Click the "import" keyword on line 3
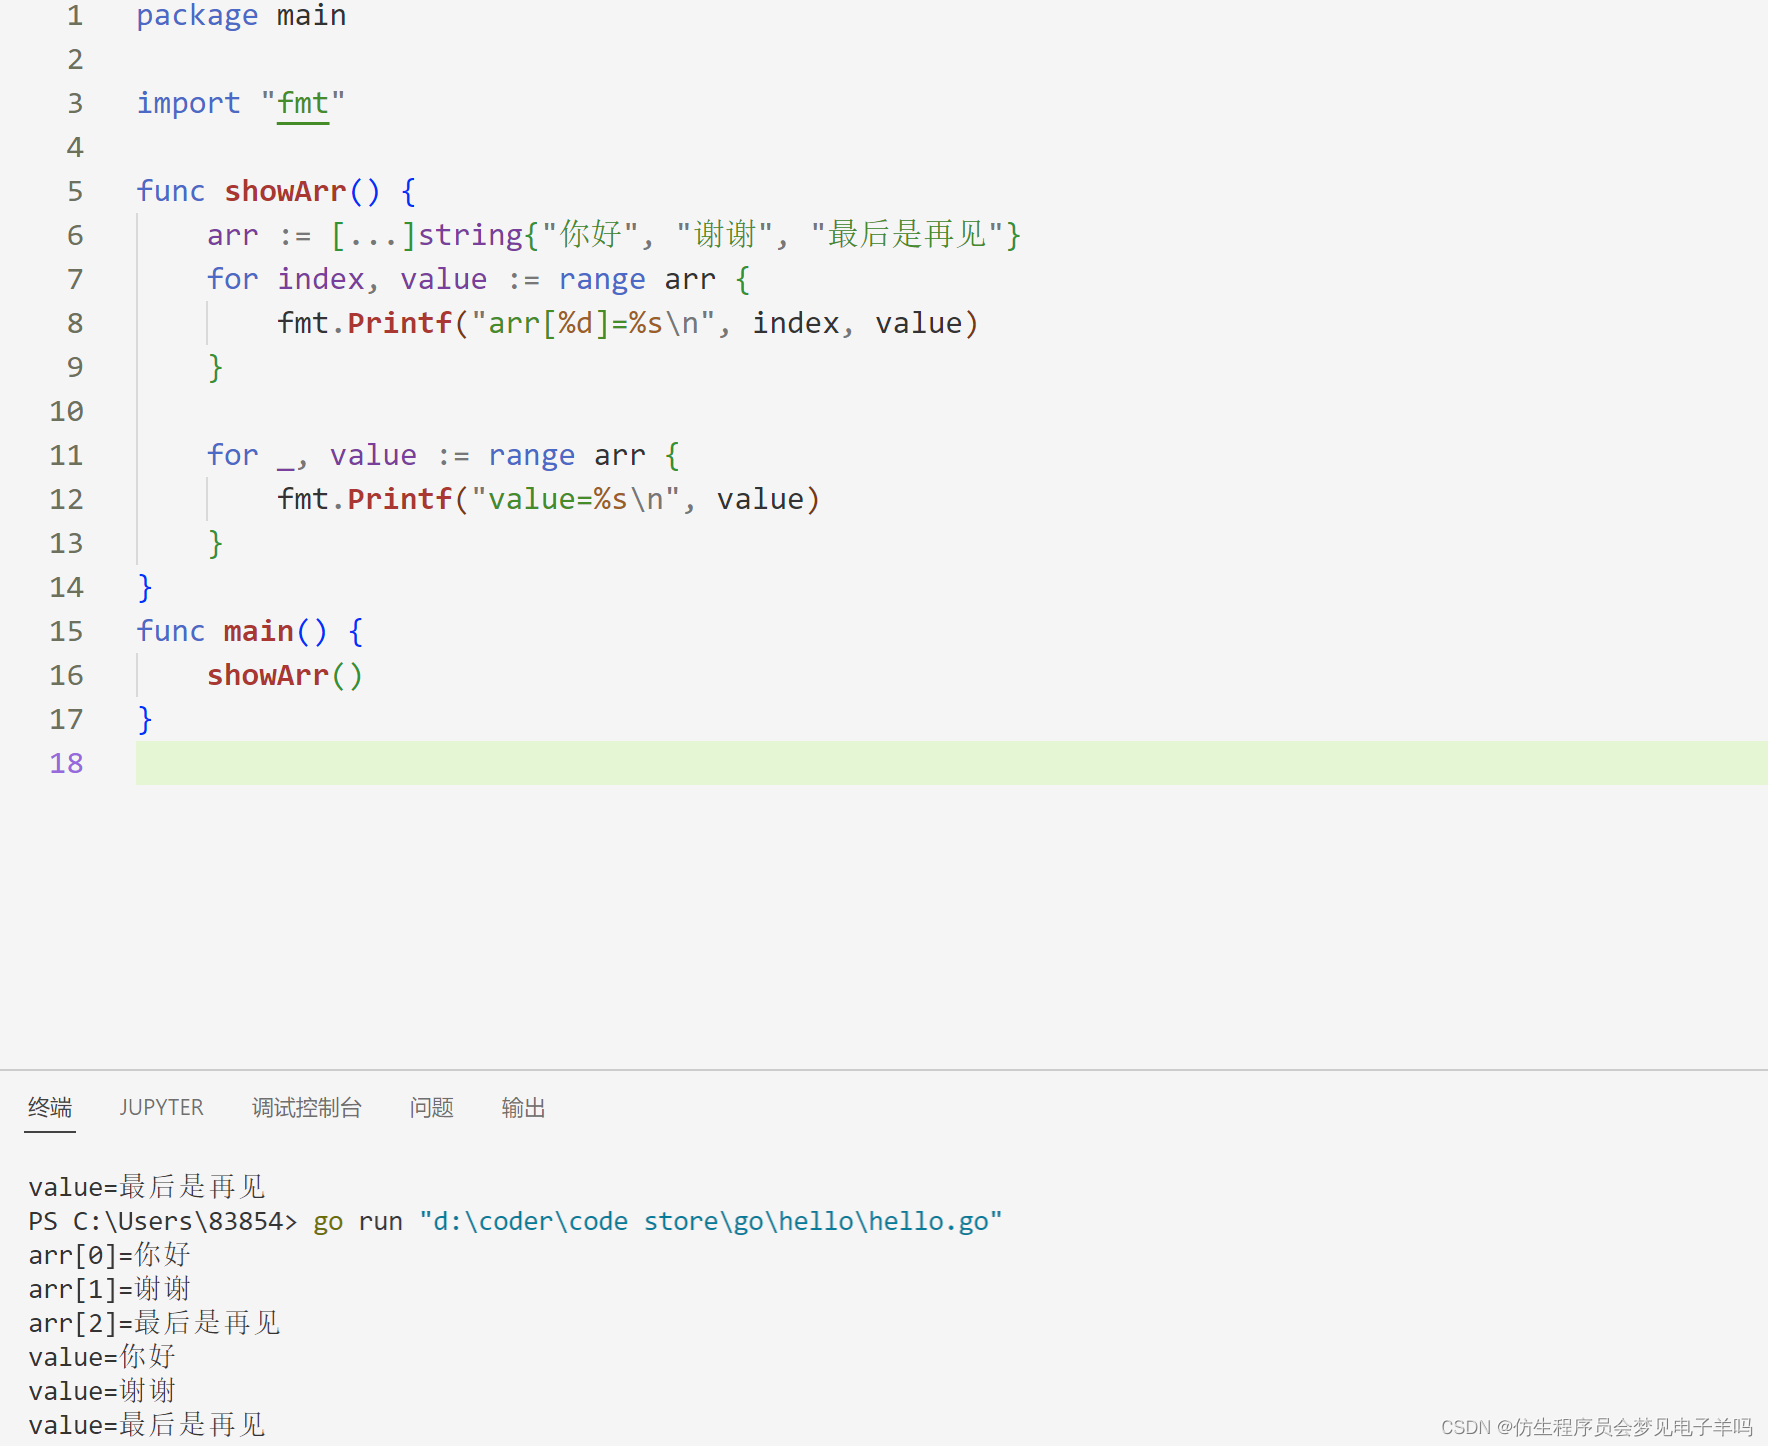The height and width of the screenshot is (1446, 1768). point(188,103)
